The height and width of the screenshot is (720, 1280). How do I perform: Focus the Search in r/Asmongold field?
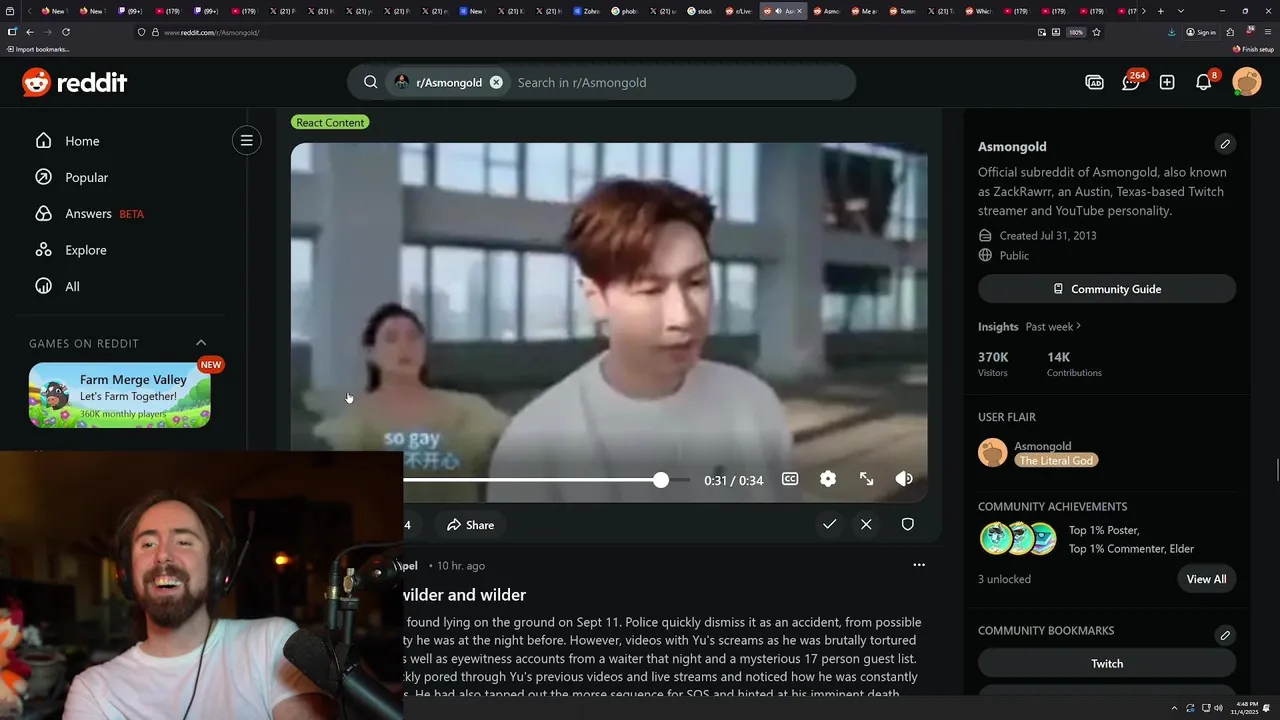click(680, 82)
